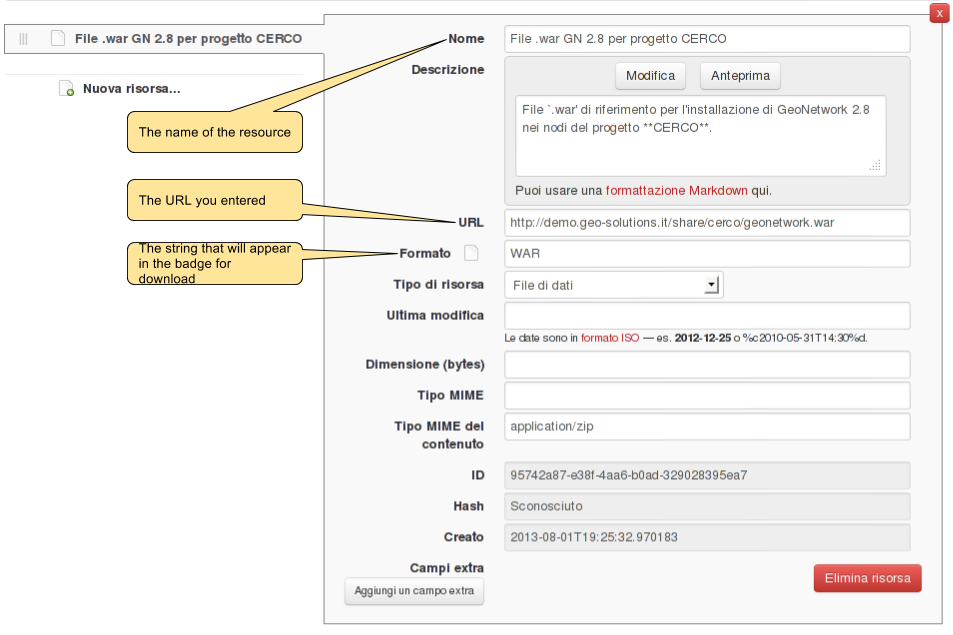
Task: Click into the URL text field
Action: click(707, 222)
